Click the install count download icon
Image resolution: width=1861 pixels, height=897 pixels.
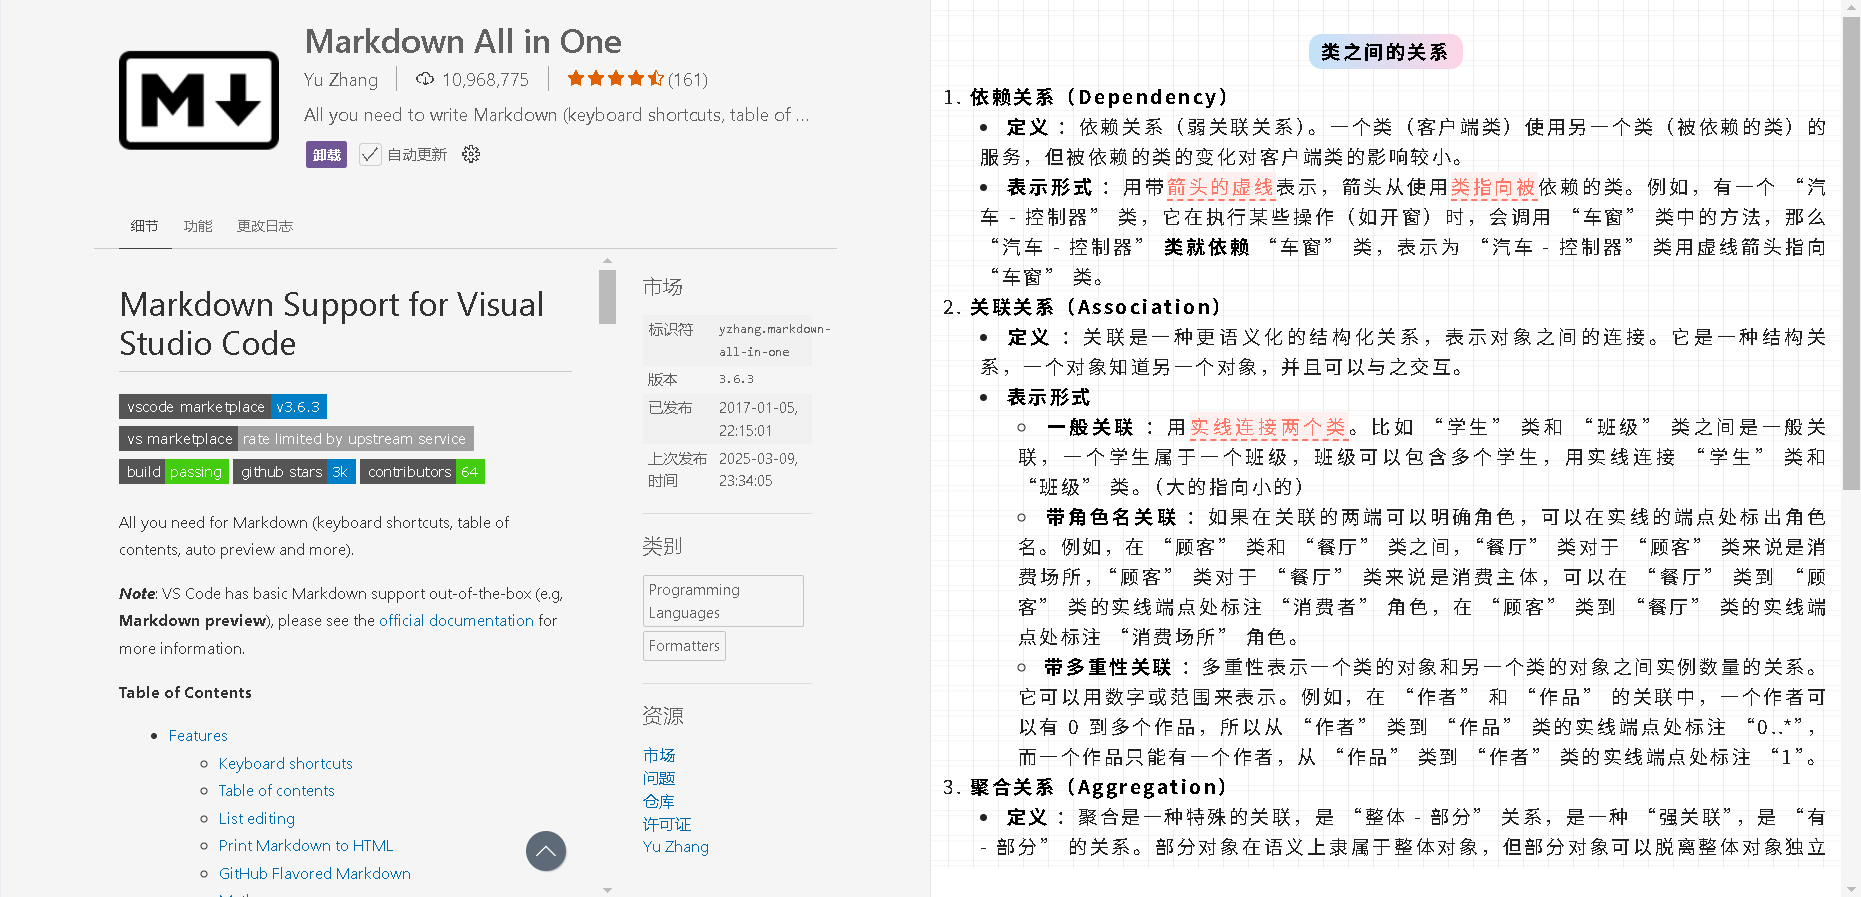(425, 79)
